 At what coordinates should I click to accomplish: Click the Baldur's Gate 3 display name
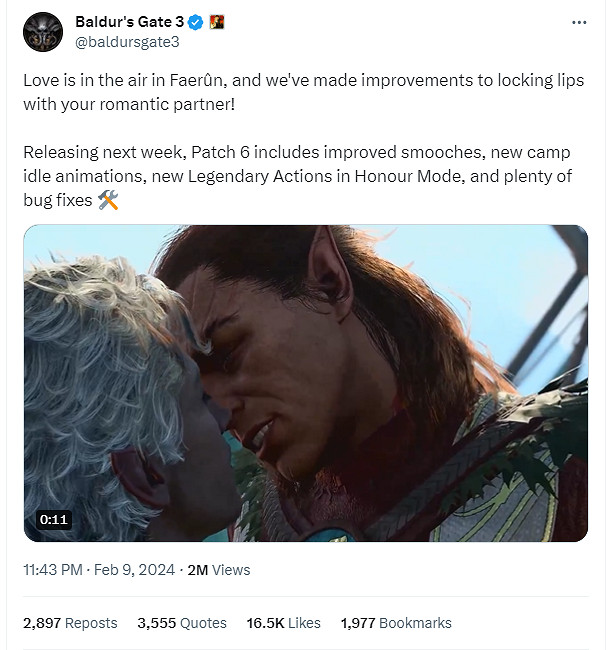coord(129,22)
